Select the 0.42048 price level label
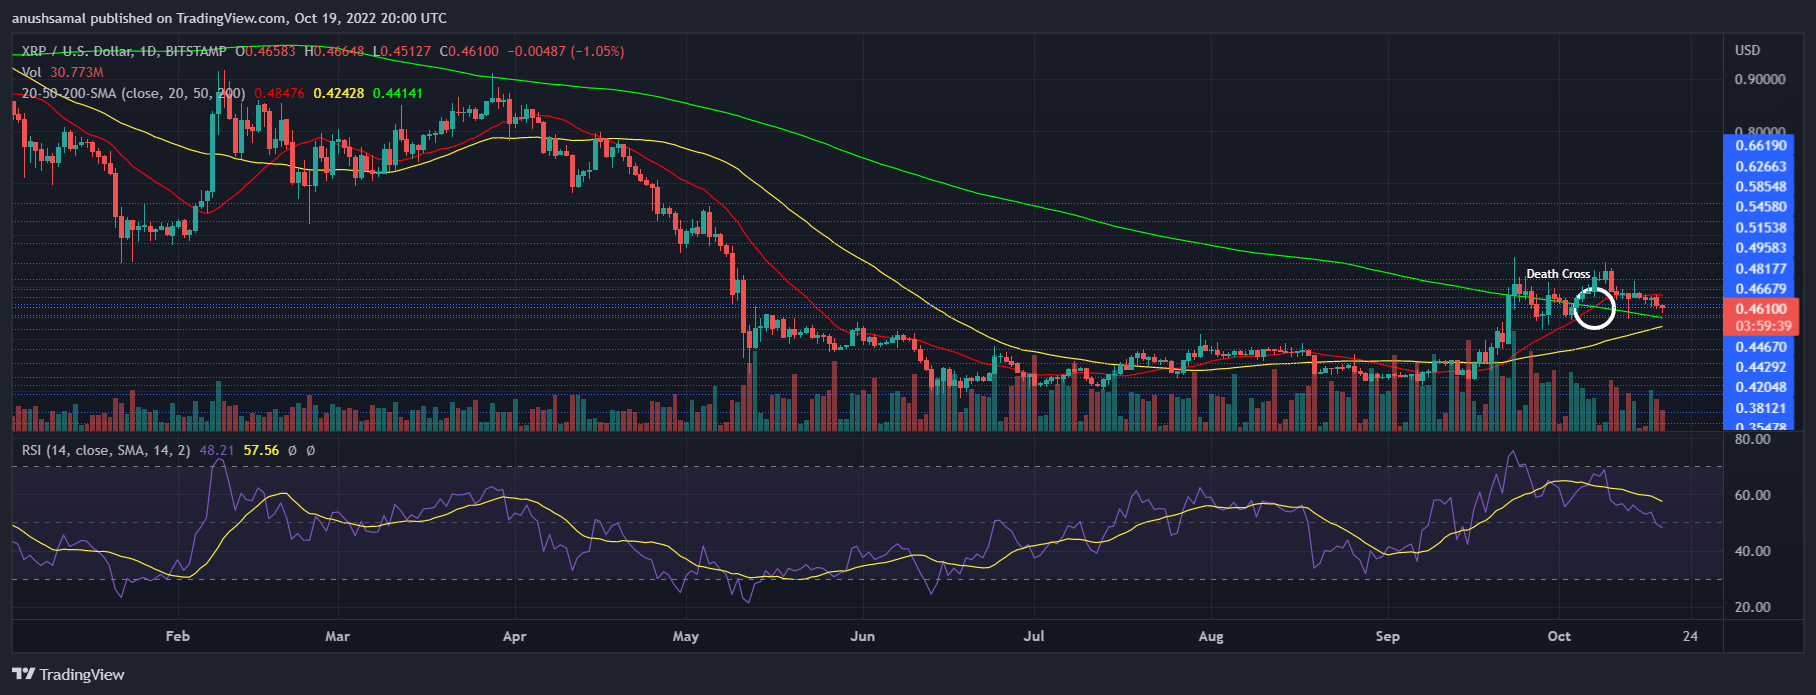The height and width of the screenshot is (695, 1816). coord(1761,387)
